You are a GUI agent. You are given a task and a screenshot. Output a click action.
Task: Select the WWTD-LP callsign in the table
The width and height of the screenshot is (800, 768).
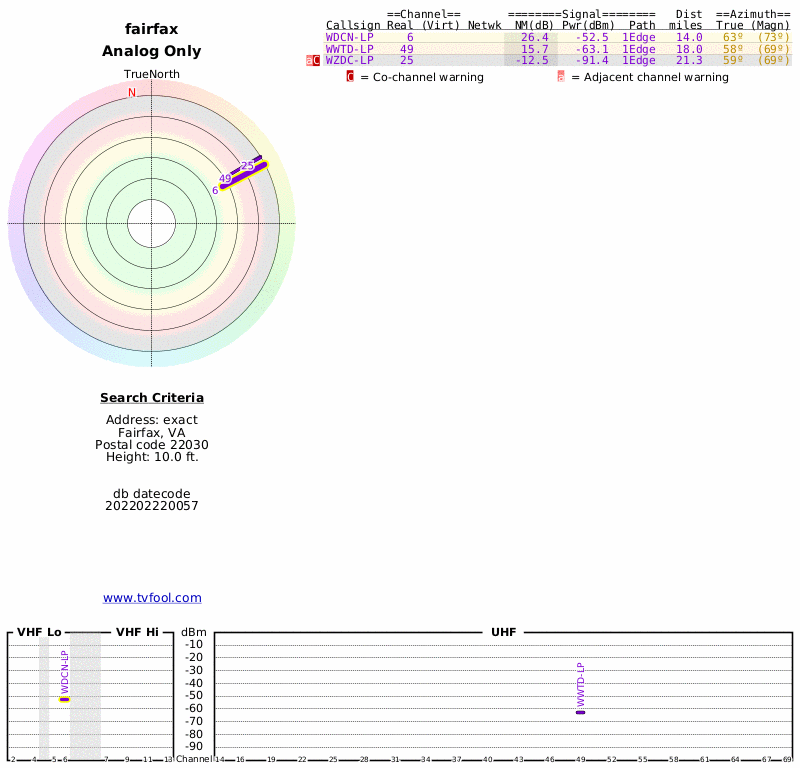click(350, 49)
